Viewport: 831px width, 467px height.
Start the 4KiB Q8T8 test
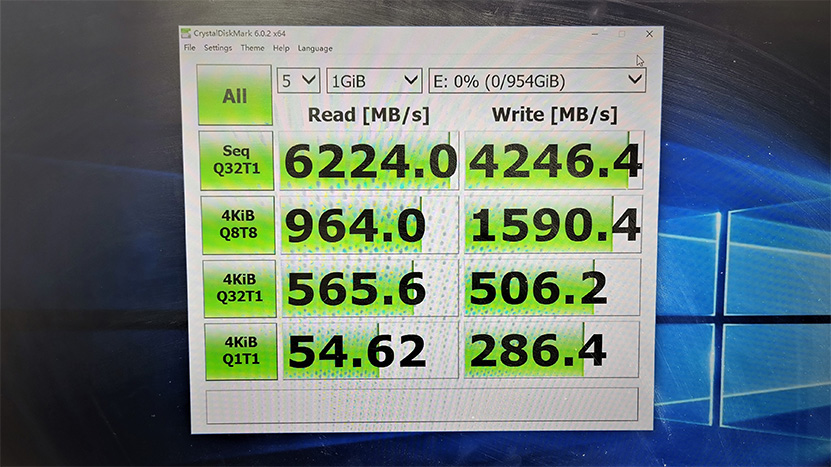(x=238, y=224)
